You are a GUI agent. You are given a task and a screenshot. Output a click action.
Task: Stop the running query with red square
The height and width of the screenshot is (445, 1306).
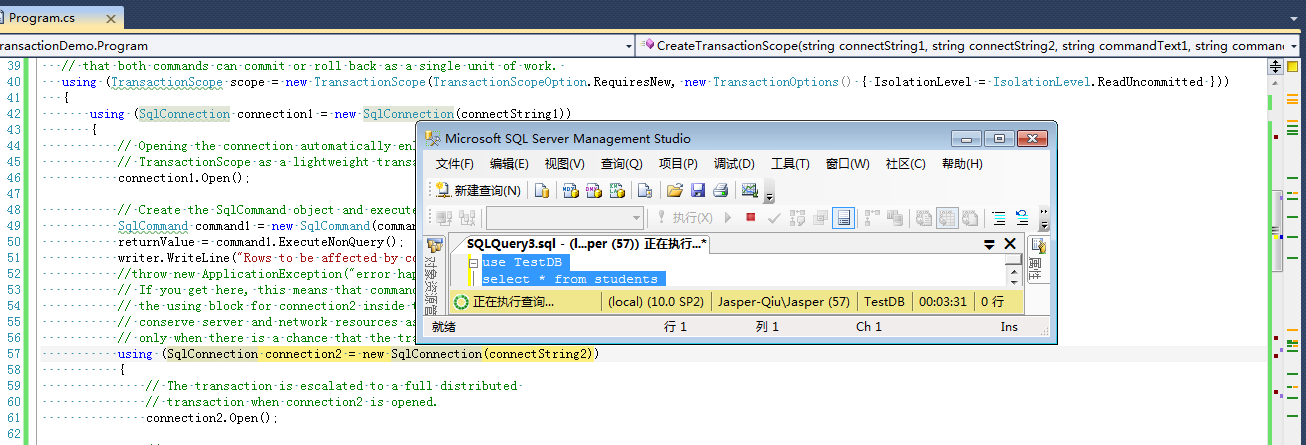(750, 217)
